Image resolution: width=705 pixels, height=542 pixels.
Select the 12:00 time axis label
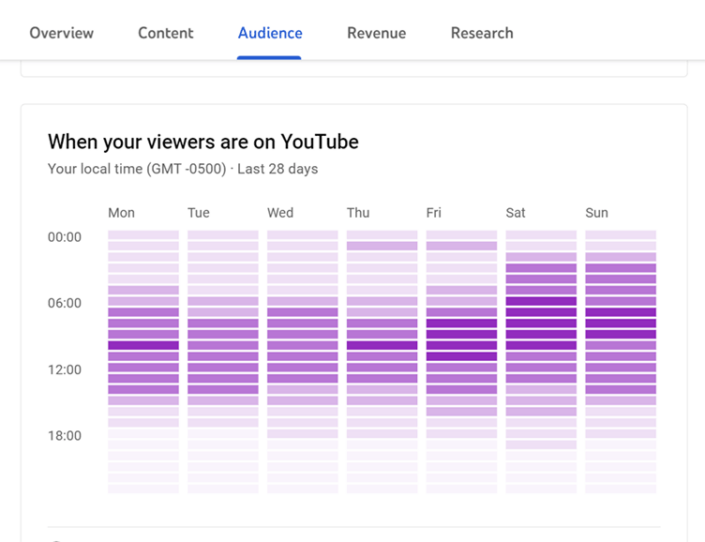[x=64, y=369]
